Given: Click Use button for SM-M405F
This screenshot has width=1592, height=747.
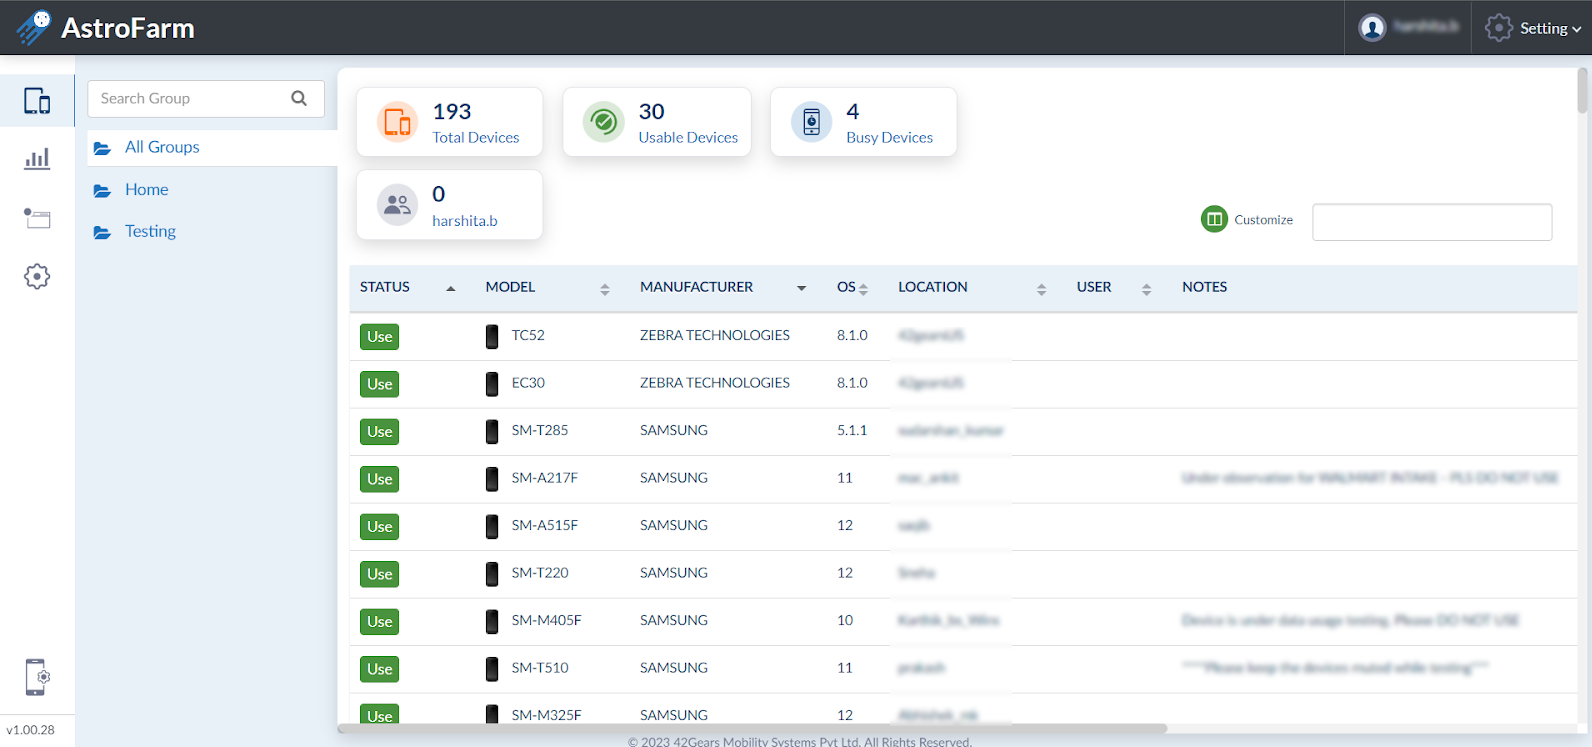Looking at the screenshot, I should [380, 622].
